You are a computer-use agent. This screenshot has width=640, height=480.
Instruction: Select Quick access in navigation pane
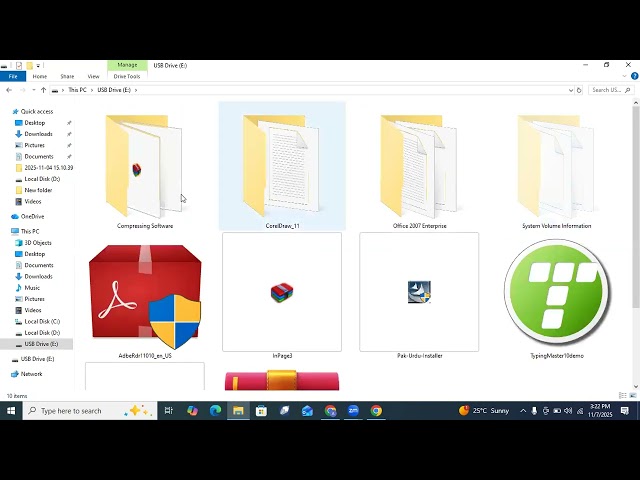37,111
